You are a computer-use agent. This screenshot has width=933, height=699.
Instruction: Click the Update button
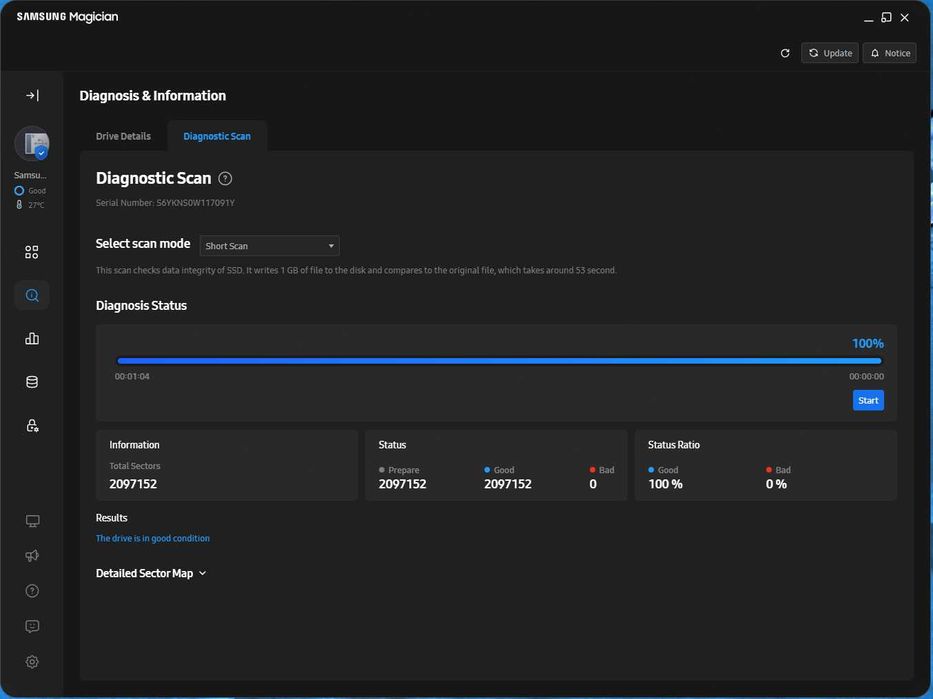[x=830, y=53]
